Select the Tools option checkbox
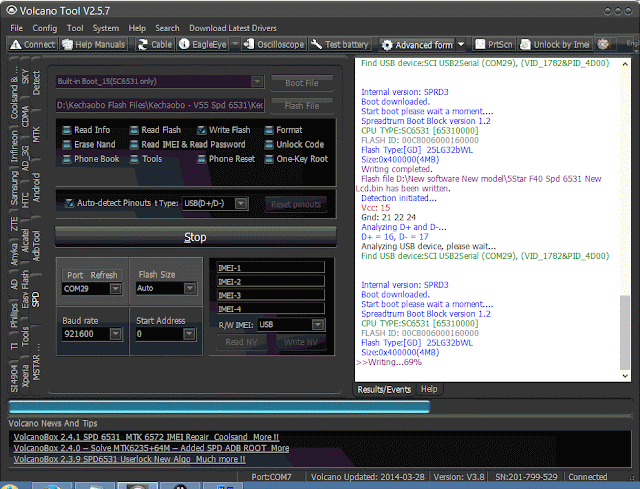The height and width of the screenshot is (489, 640). 134,159
